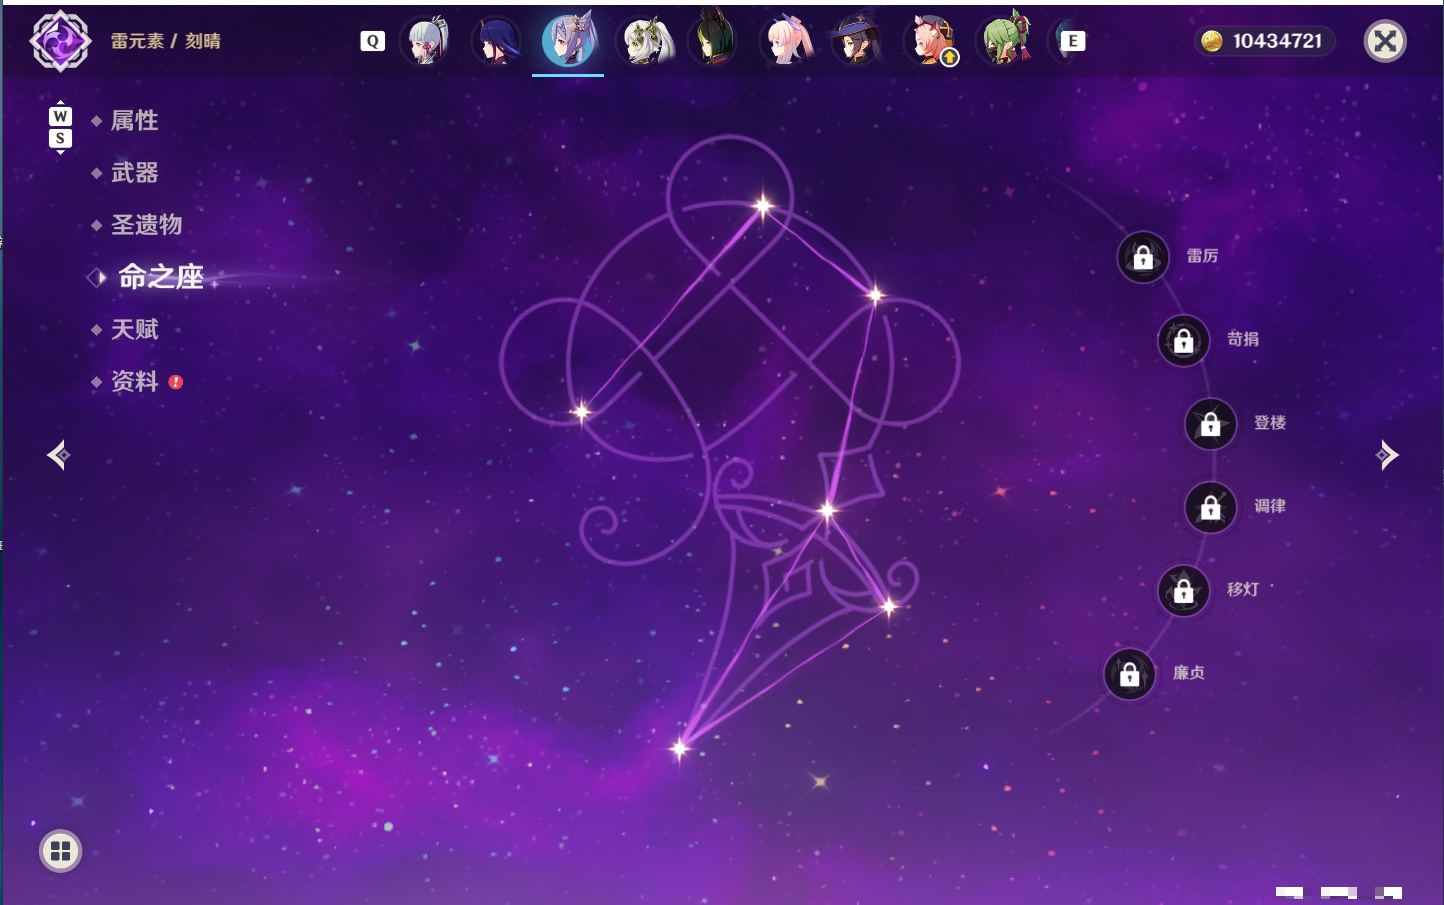Close the character screen with X

1385,41
